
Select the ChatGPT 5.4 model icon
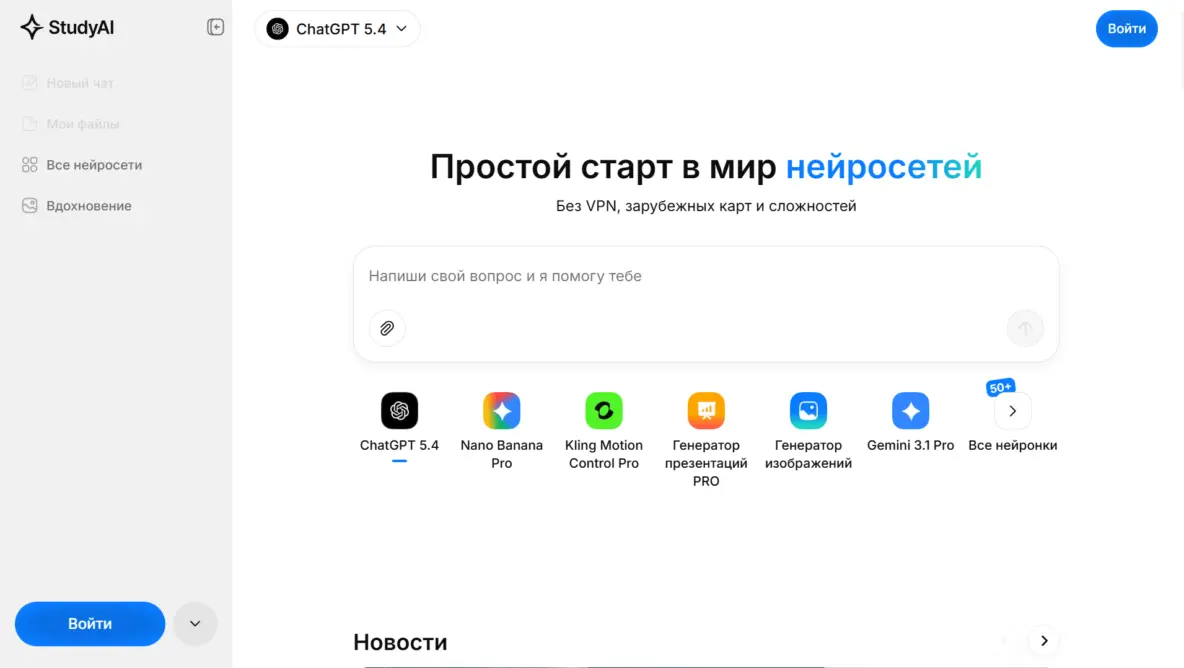pos(399,411)
